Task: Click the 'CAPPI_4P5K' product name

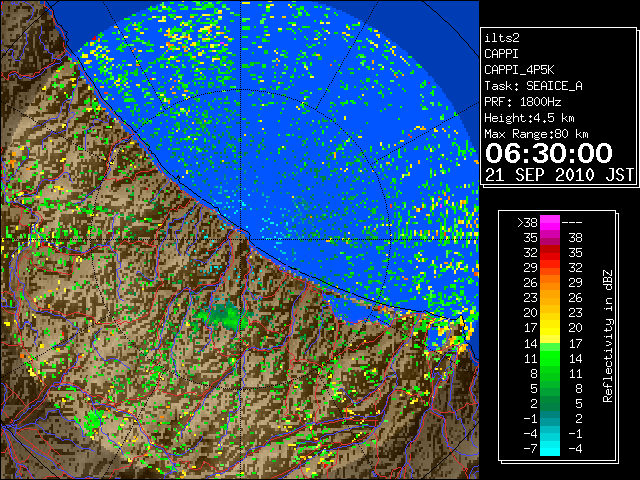Action: point(519,70)
